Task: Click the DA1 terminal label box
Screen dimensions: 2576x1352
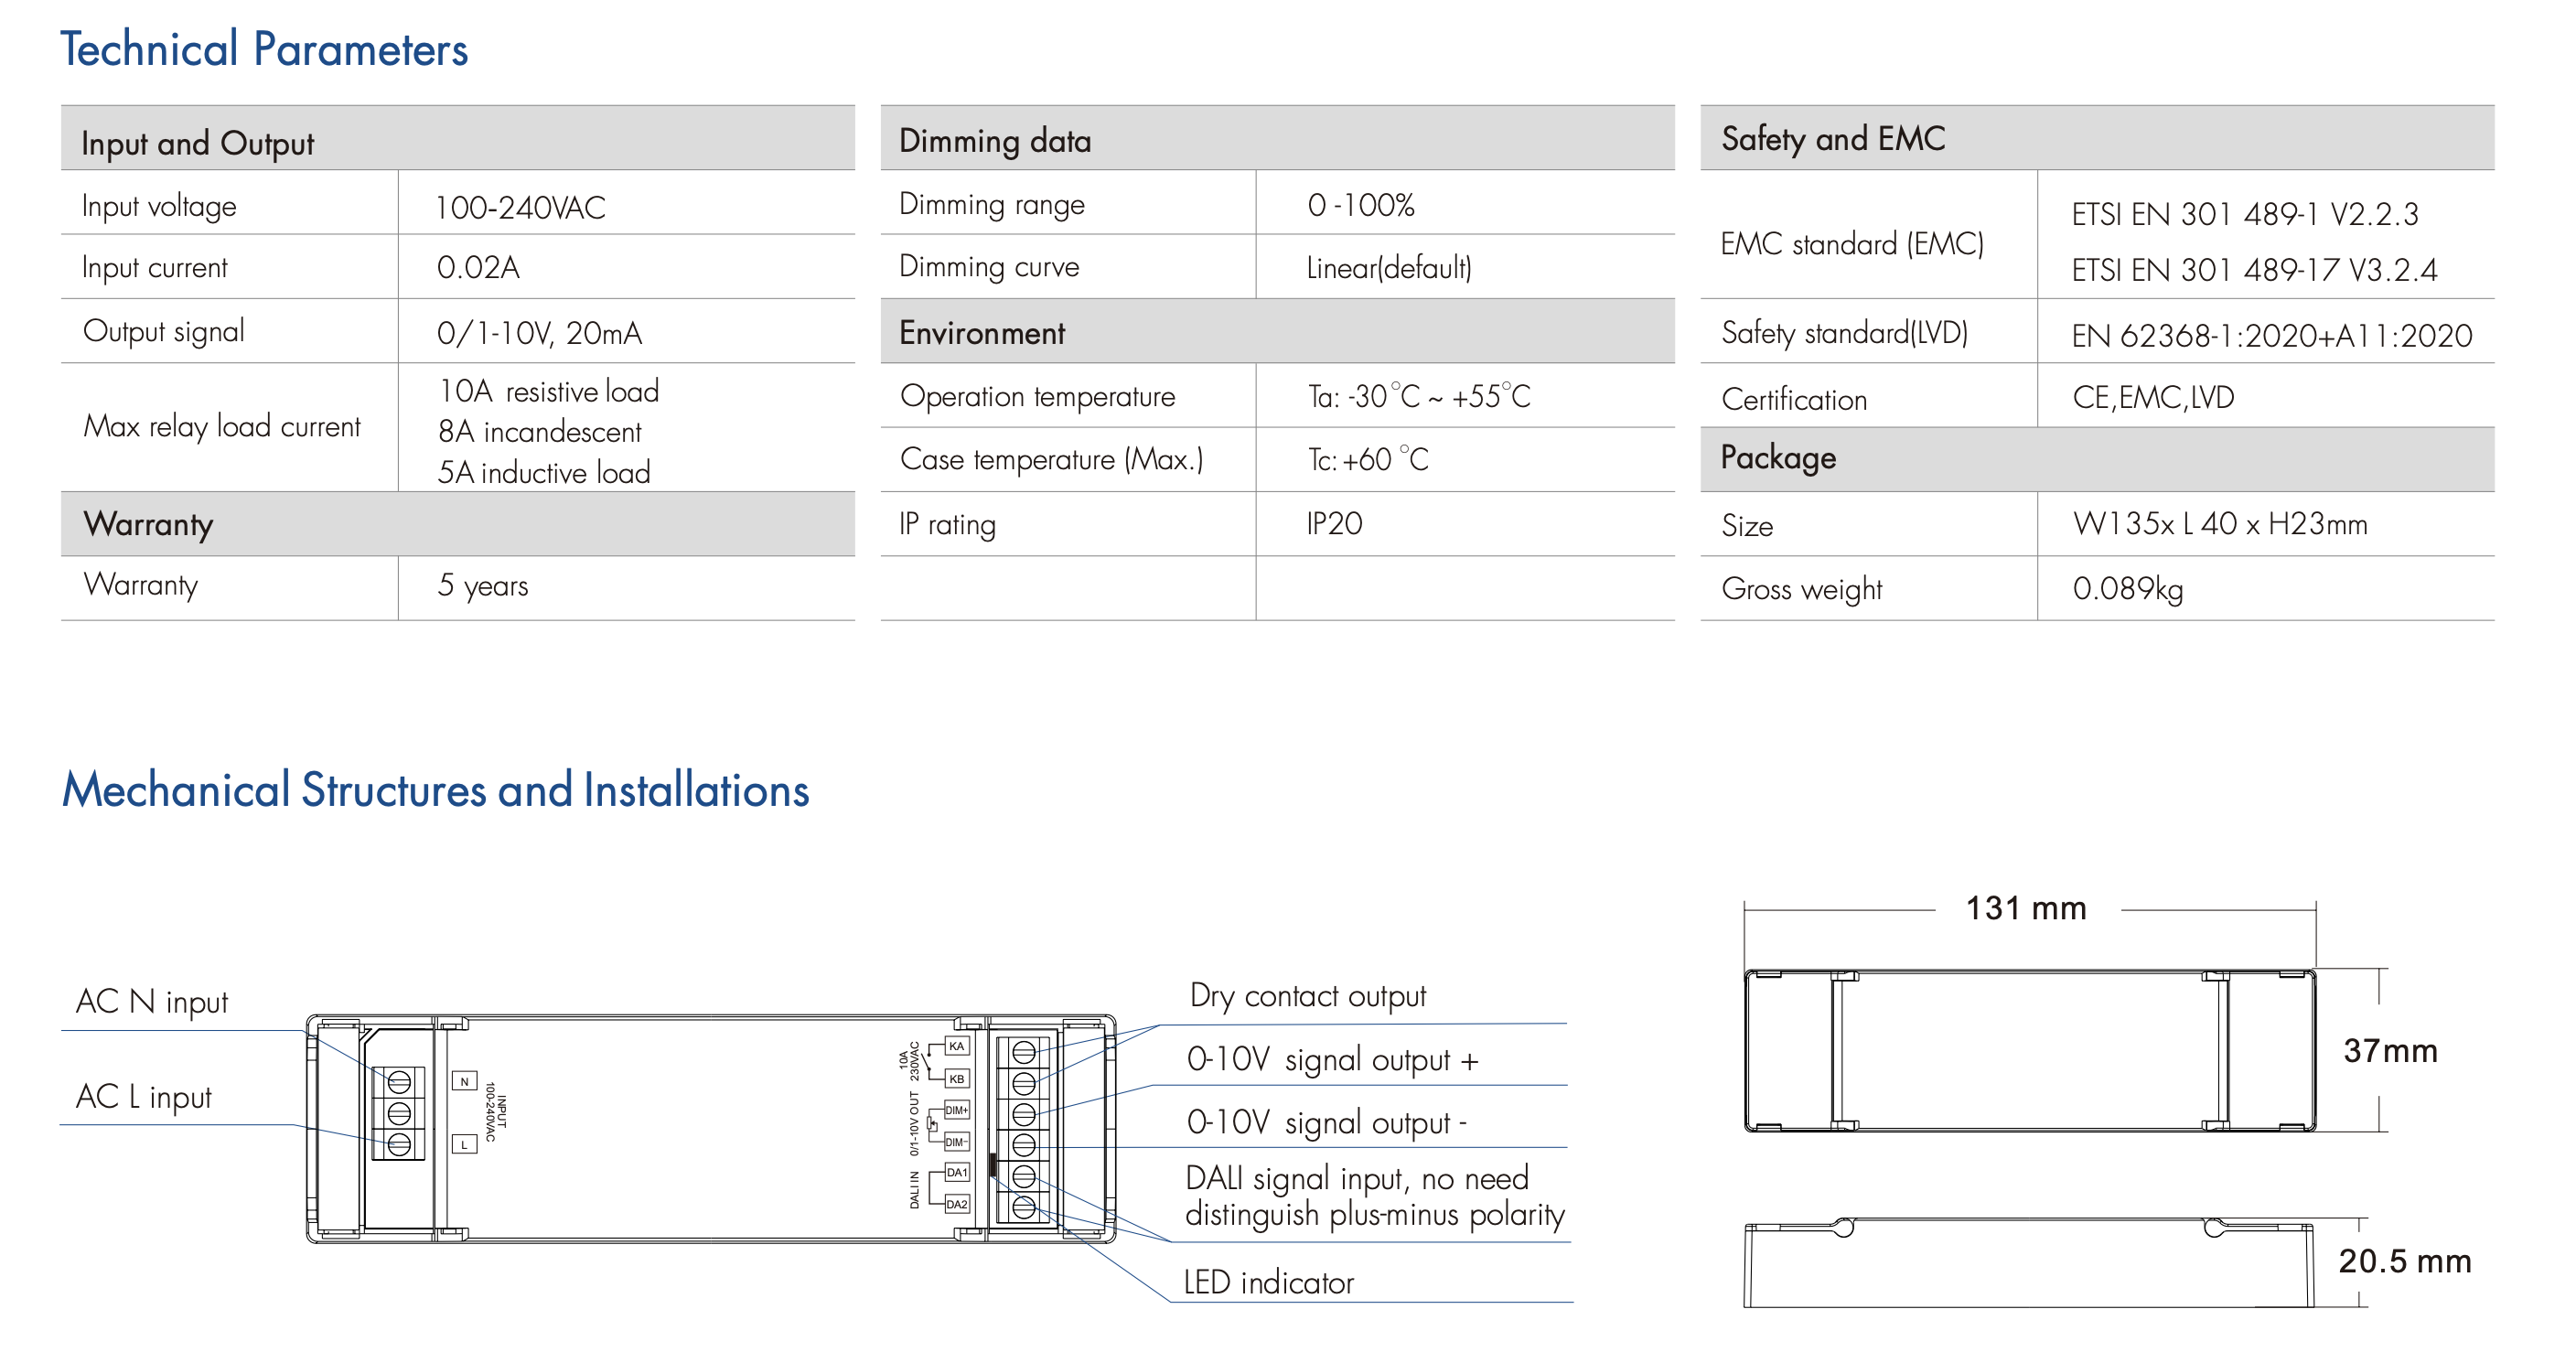Action: coord(957,1172)
